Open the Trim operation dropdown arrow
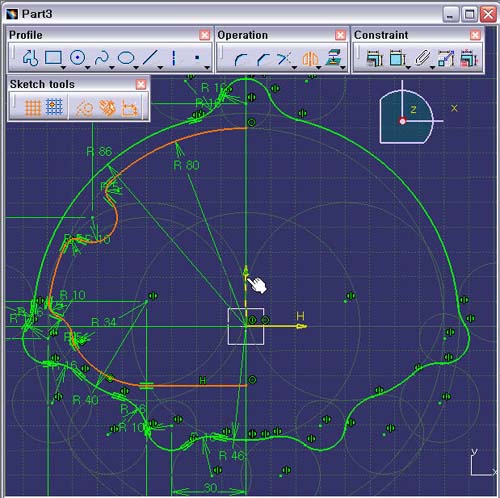 294,68
